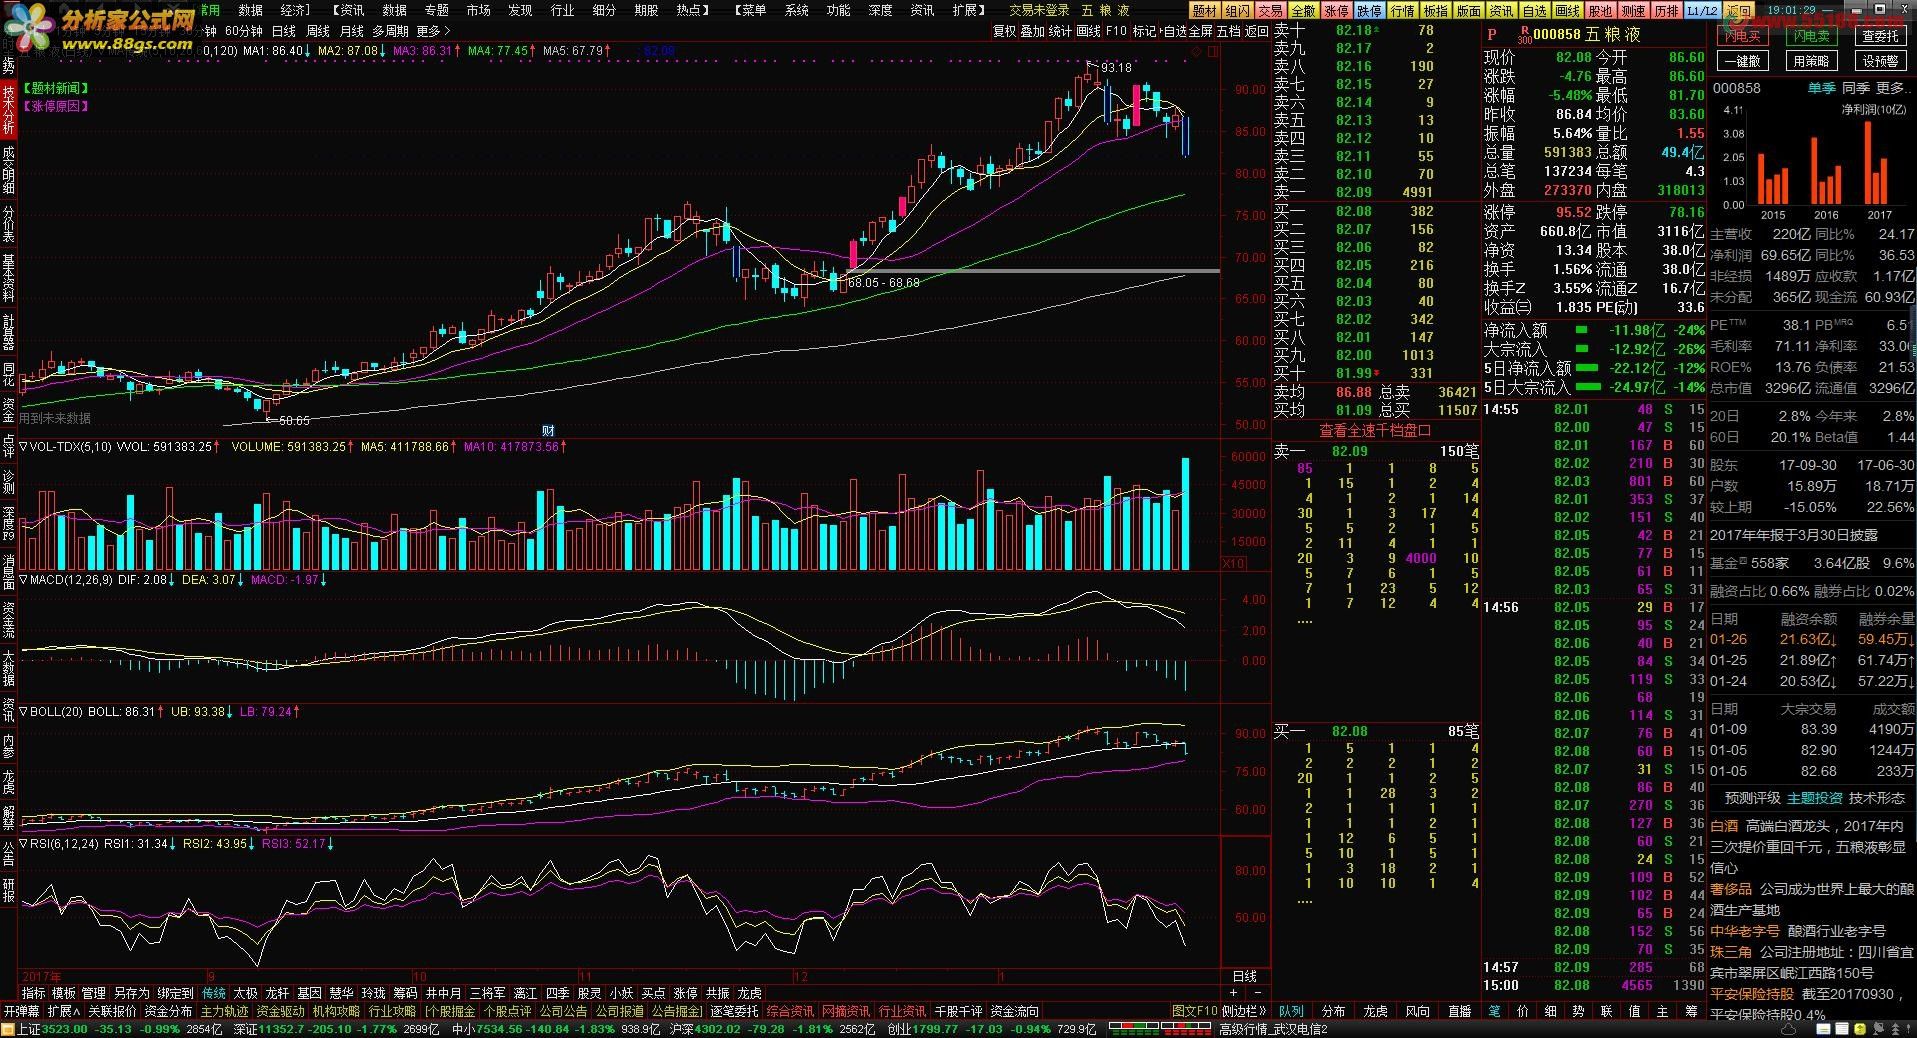Click the 版面 toolbar button

(1468, 11)
